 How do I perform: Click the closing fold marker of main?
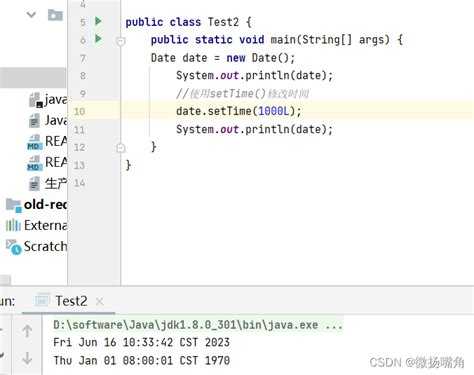121,147
